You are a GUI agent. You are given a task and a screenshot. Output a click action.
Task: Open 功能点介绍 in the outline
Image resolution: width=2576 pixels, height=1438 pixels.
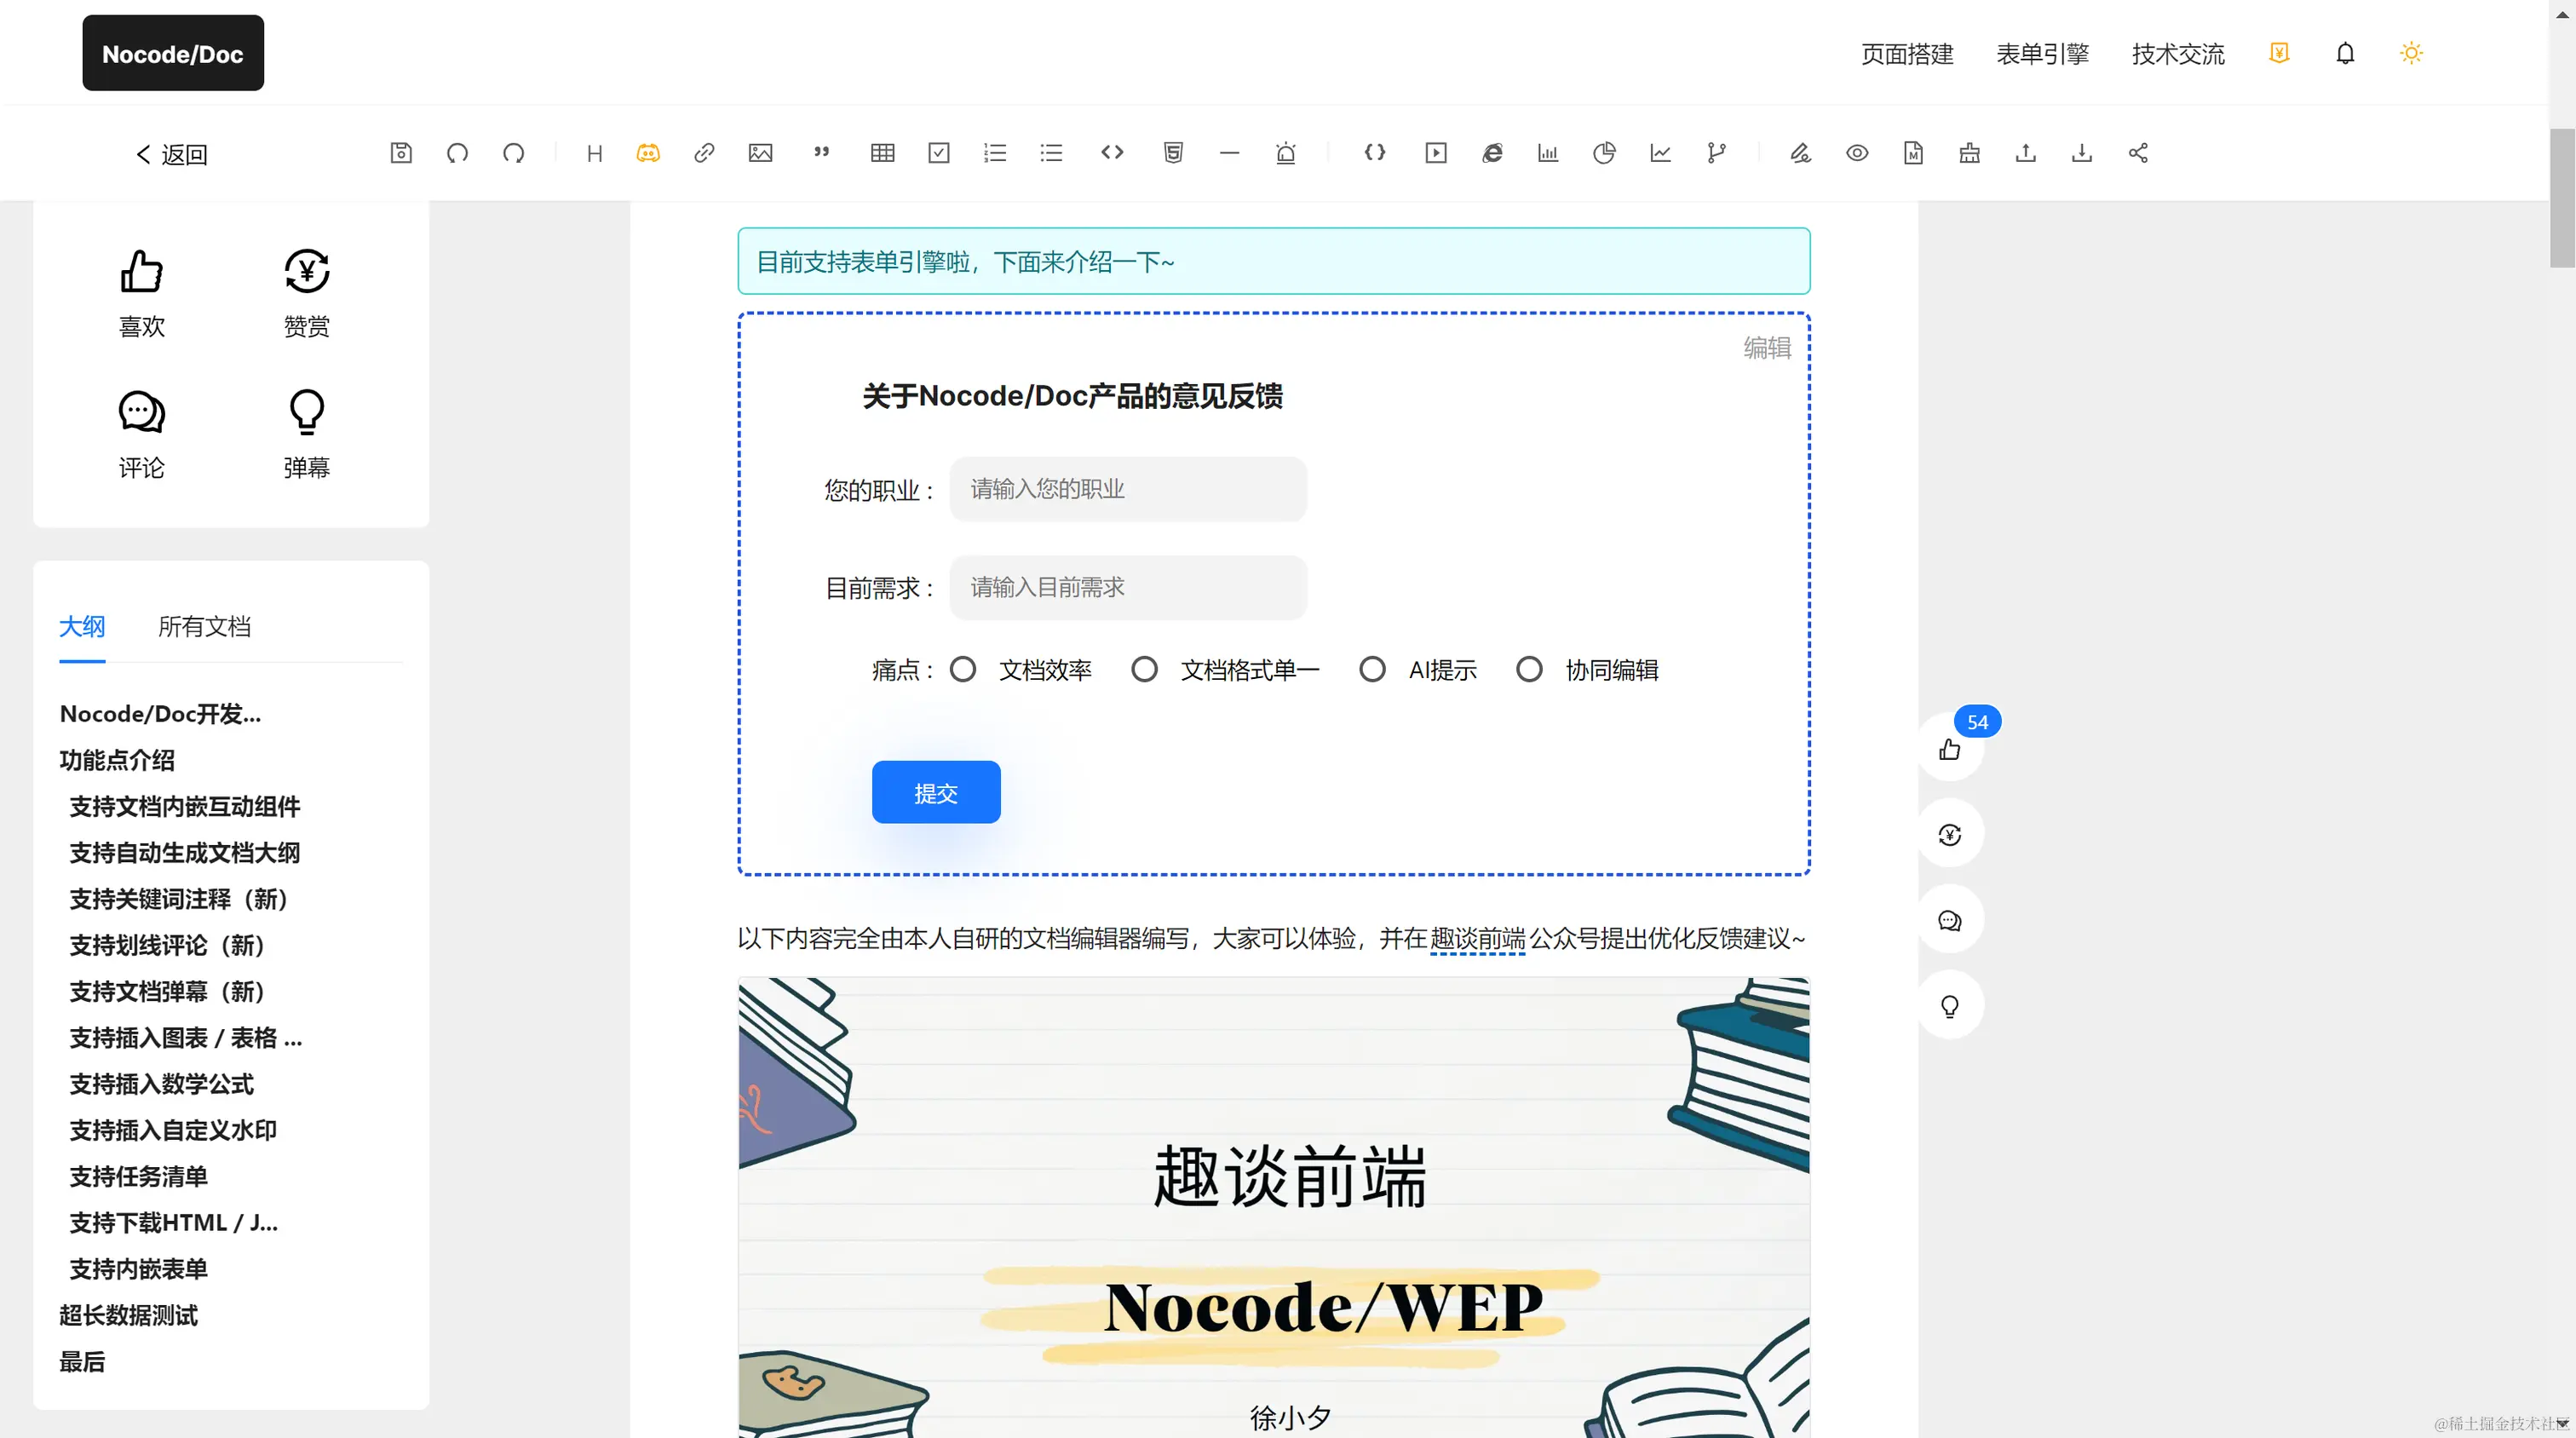(117, 760)
